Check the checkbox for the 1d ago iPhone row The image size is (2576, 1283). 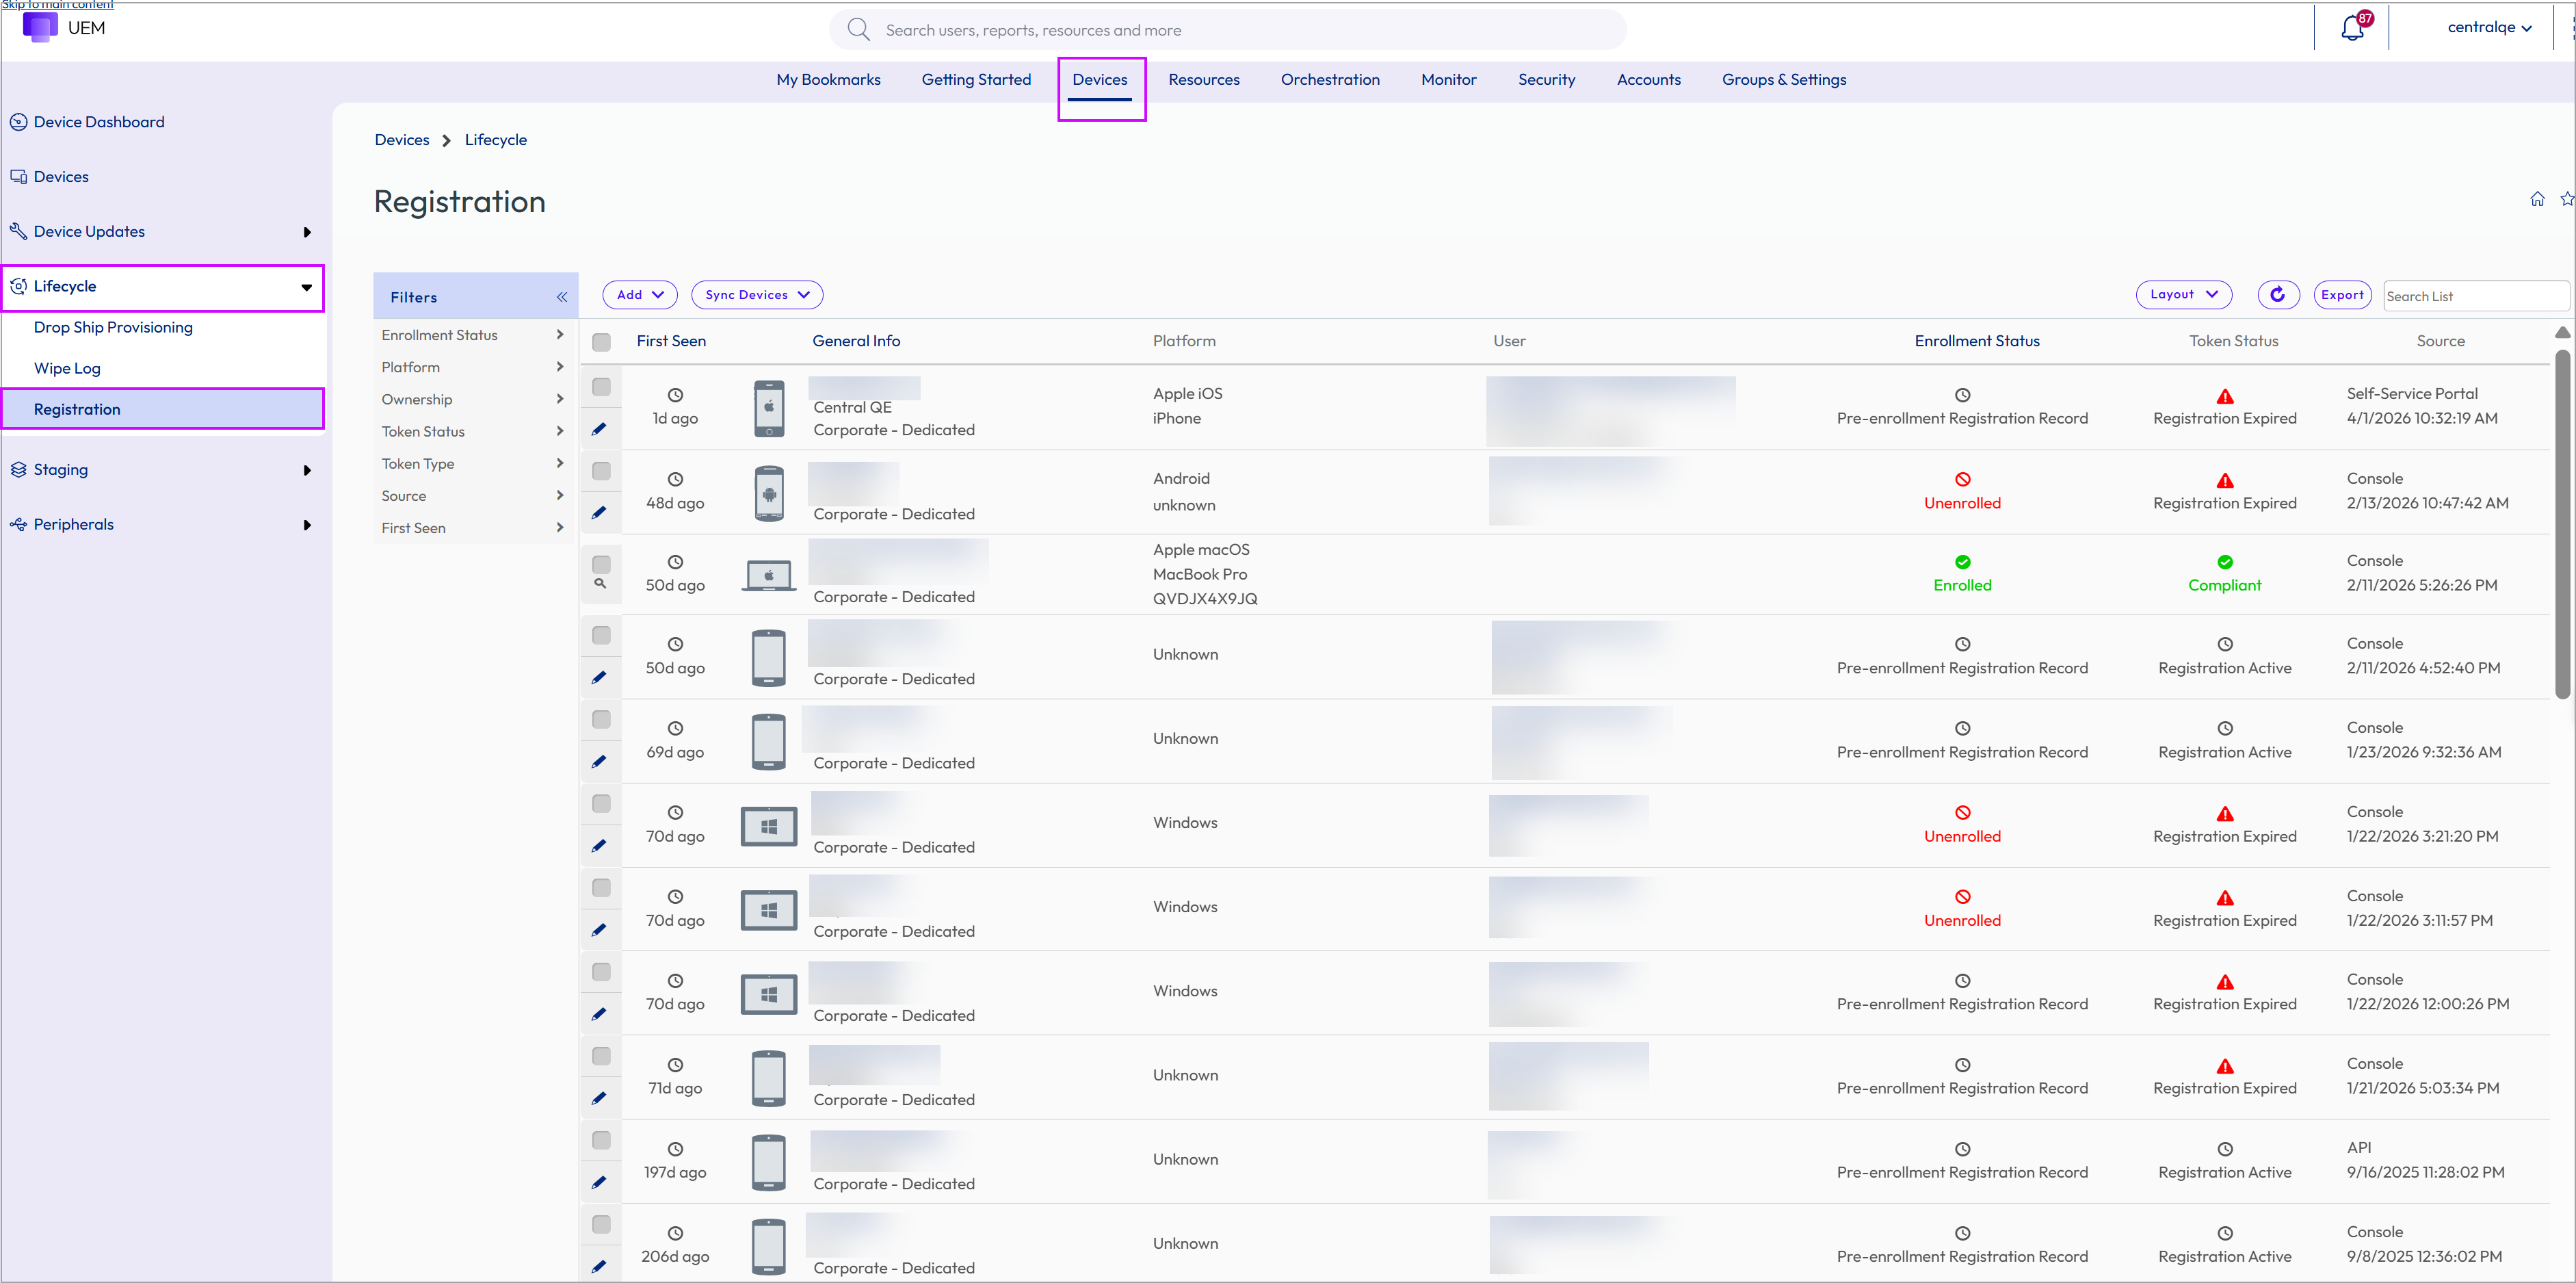(601, 386)
